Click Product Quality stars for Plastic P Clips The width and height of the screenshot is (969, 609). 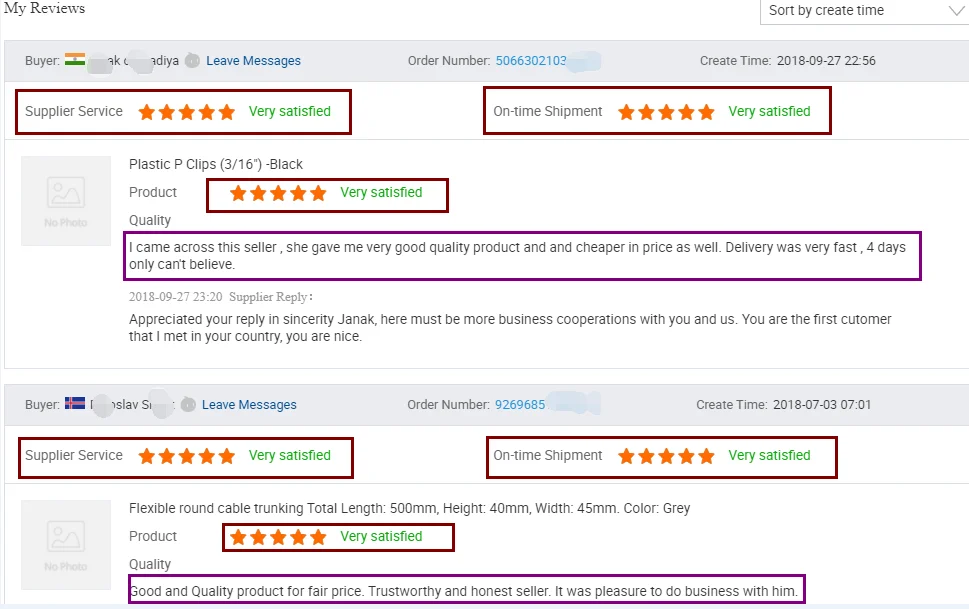[x=278, y=193]
